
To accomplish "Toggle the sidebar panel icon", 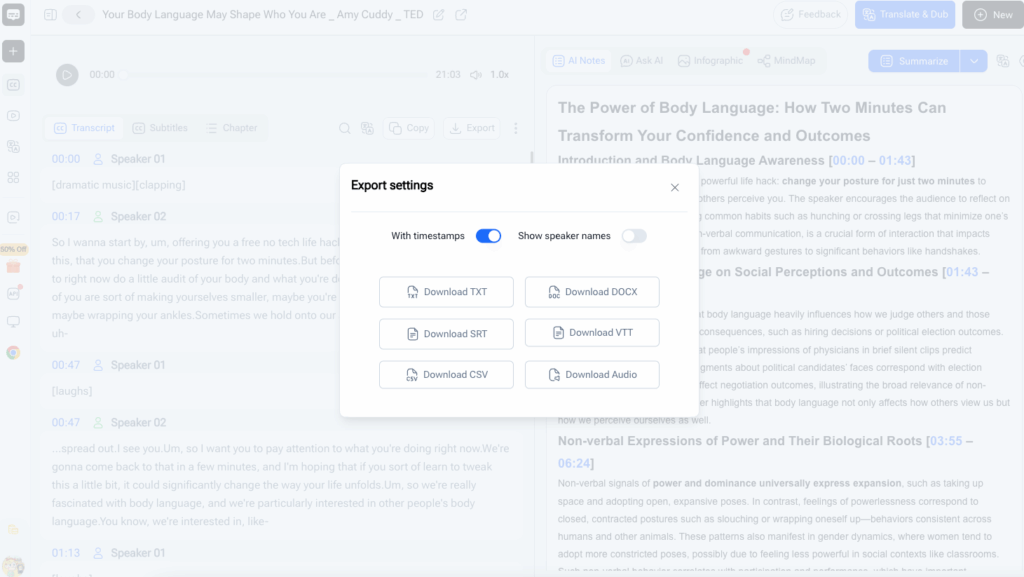I will [50, 14].
